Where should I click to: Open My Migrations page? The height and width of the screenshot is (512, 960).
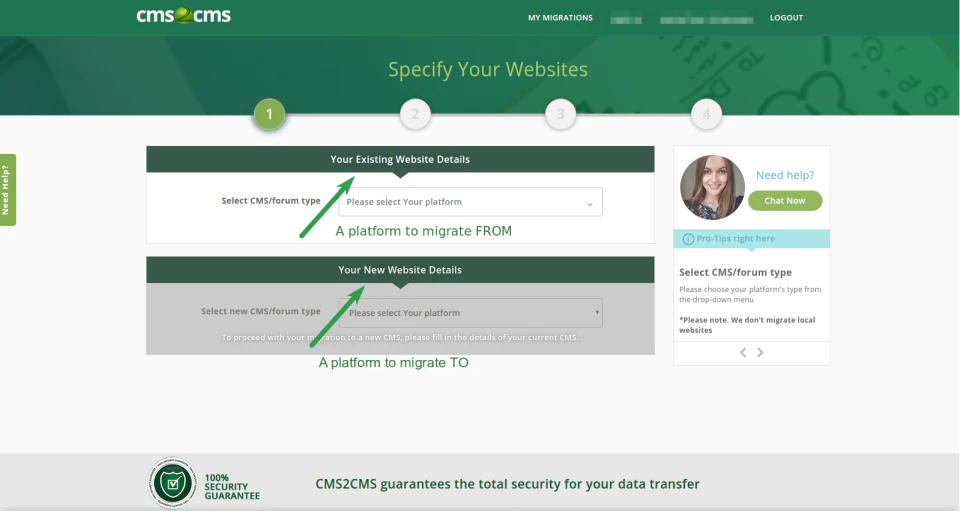click(560, 18)
